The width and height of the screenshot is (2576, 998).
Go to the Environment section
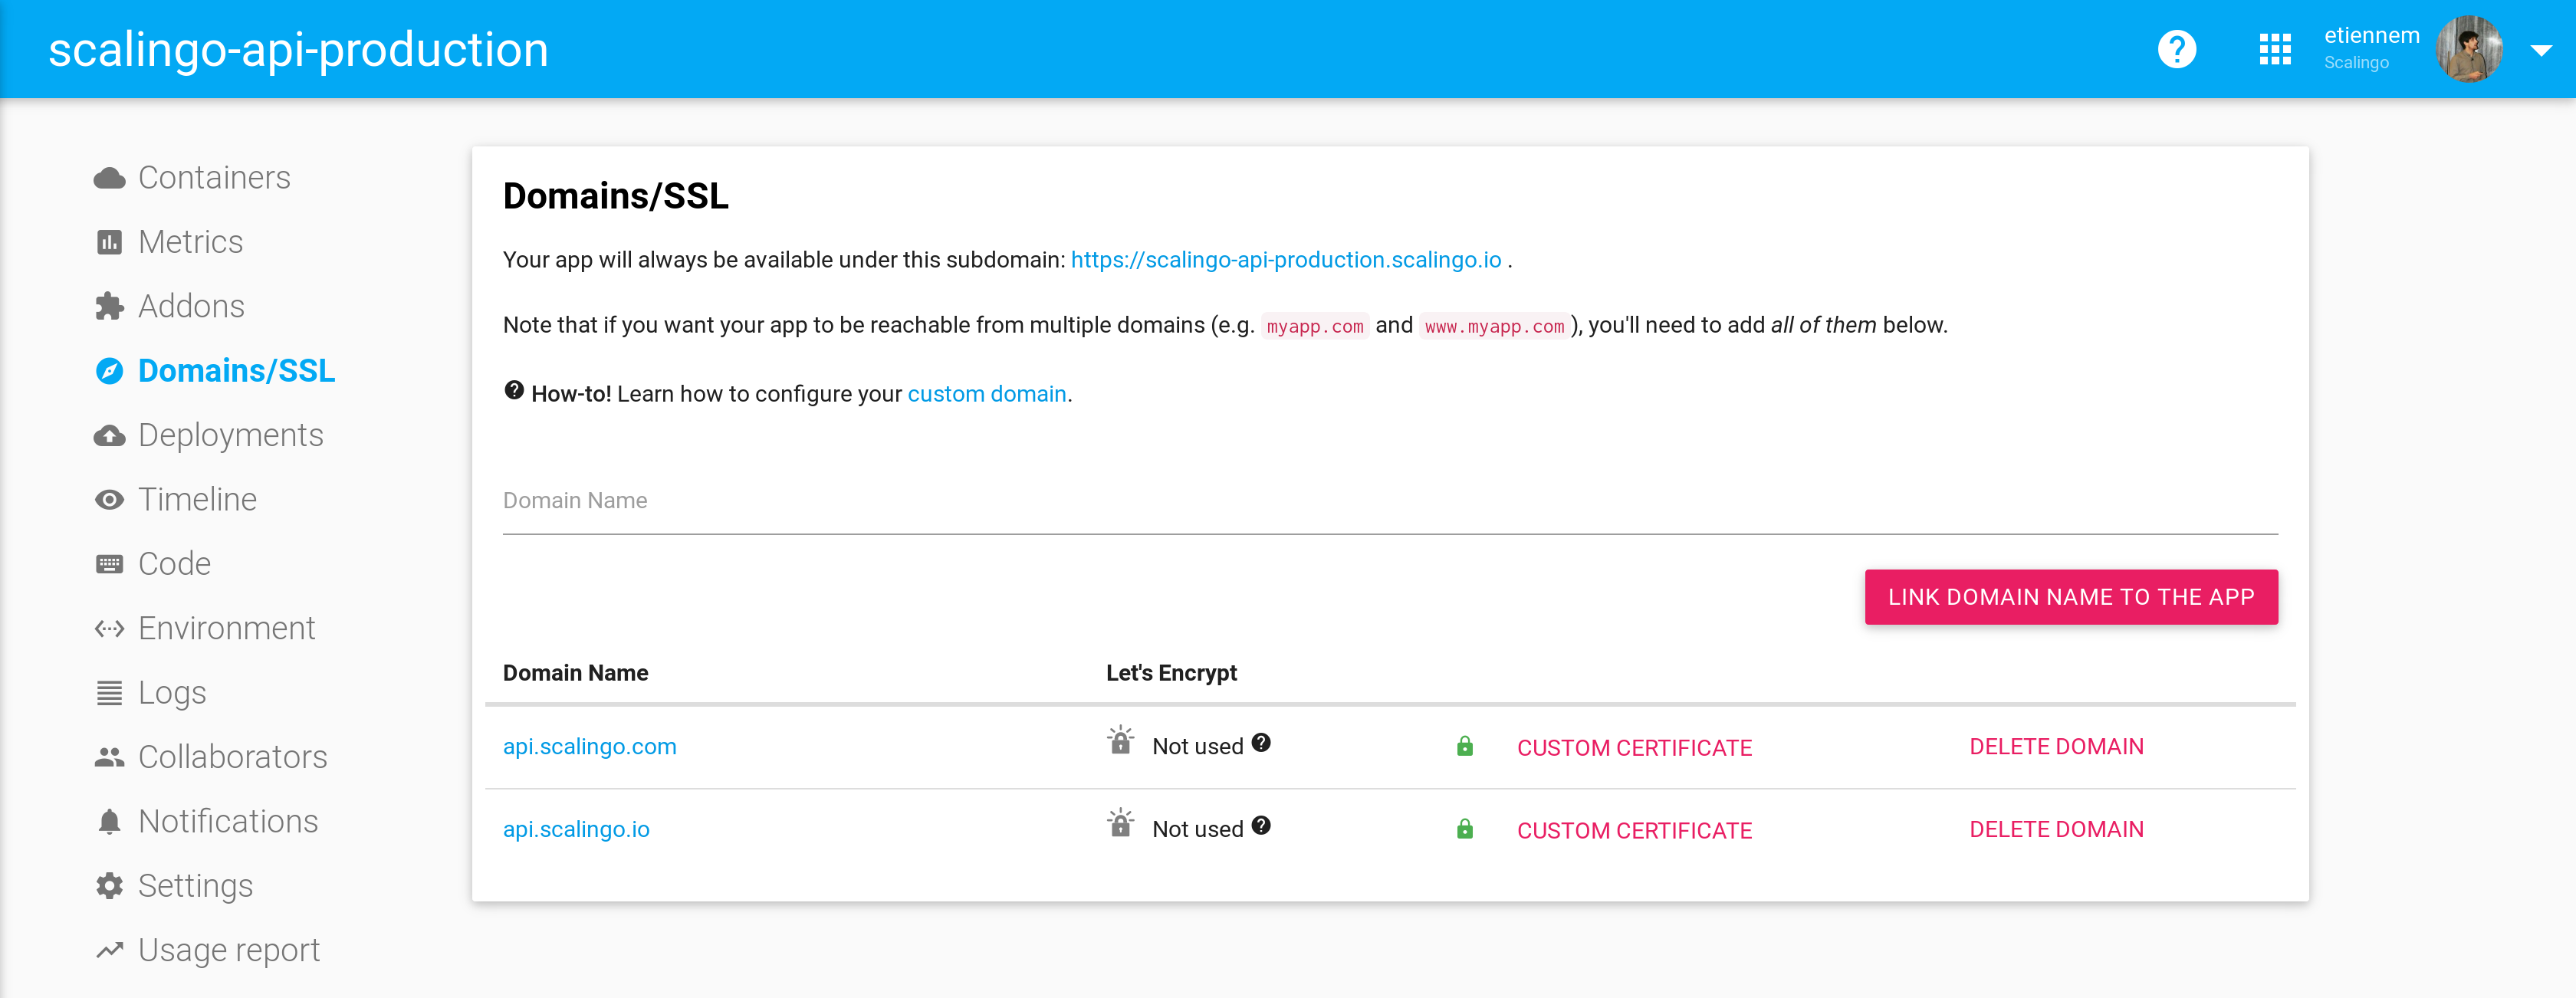point(227,628)
